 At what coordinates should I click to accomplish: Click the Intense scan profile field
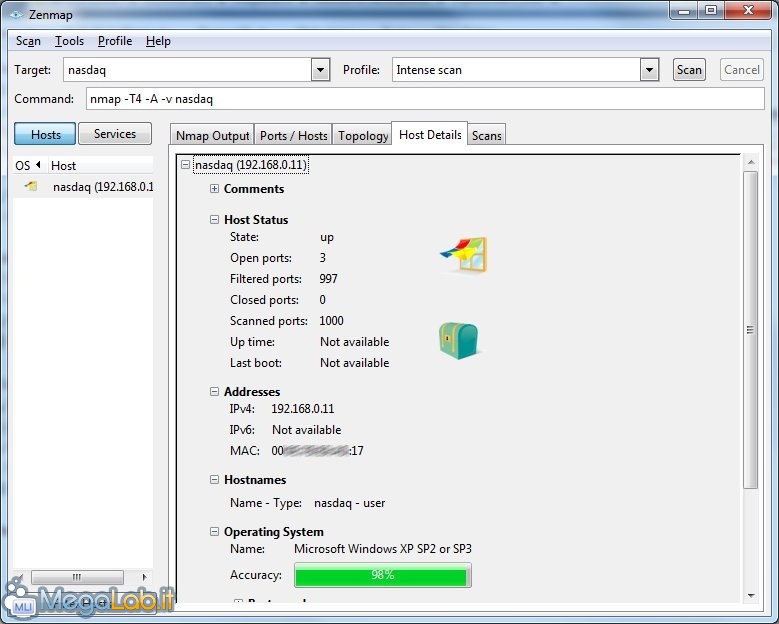[x=516, y=70]
